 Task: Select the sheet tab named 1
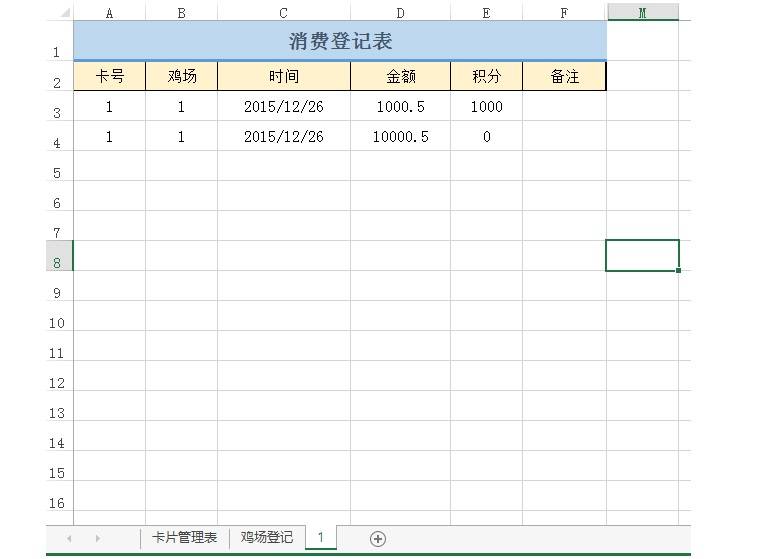coord(321,537)
